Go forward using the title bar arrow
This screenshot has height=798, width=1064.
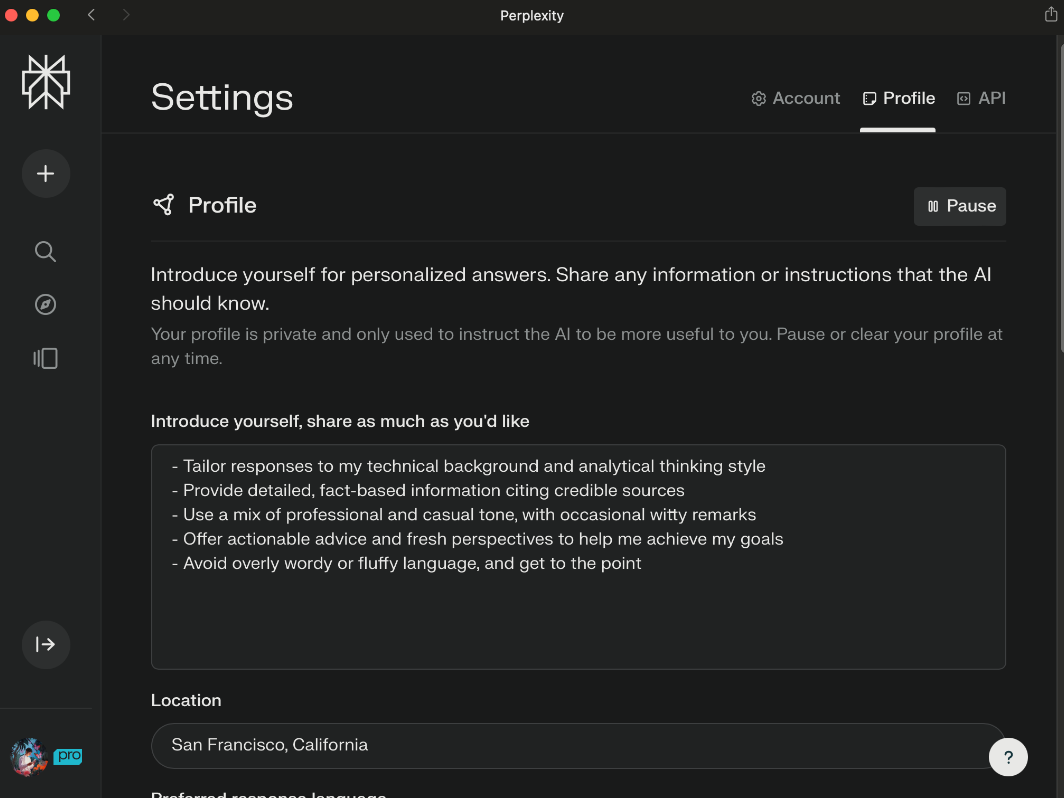126,15
